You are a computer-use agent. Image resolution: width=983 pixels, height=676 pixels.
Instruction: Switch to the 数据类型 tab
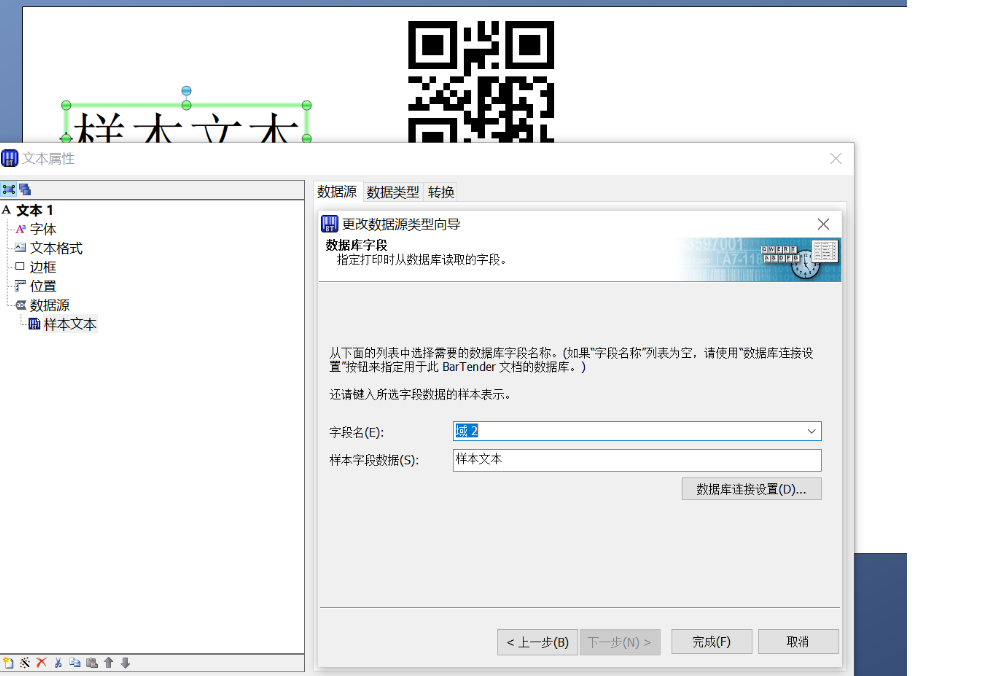[392, 192]
